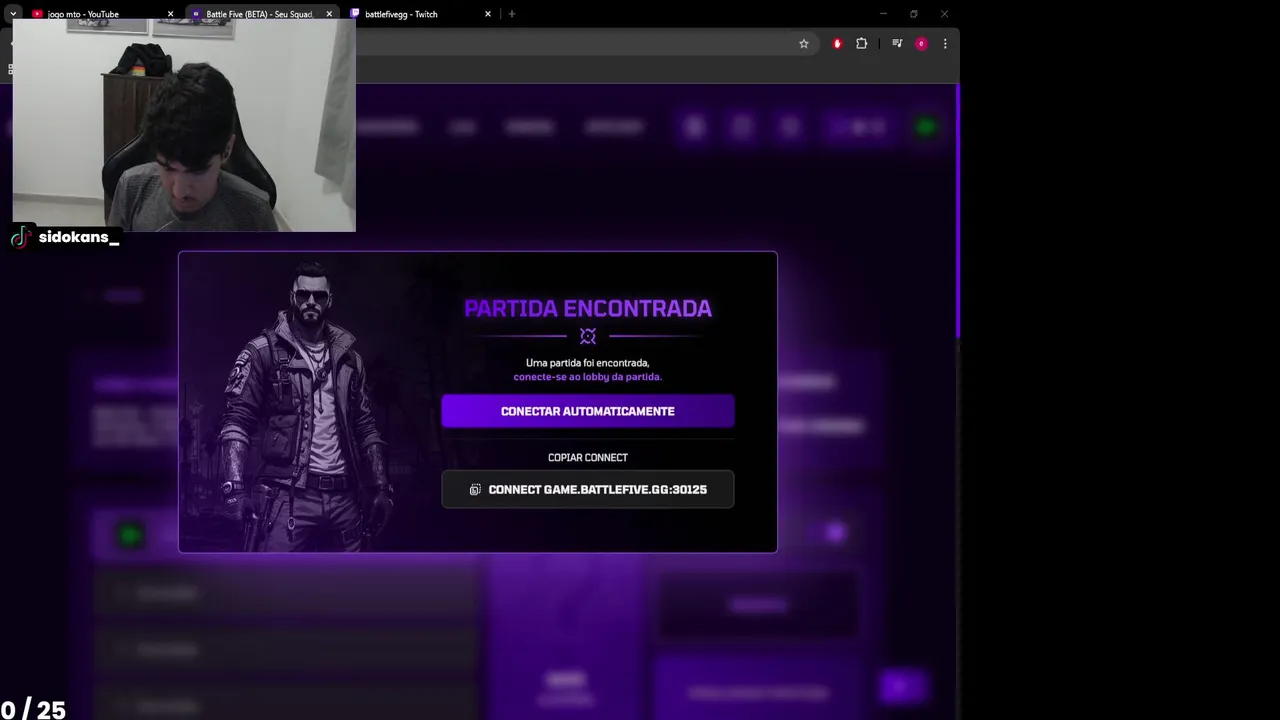Open the Extensions puzzle menu
This screenshot has height=720, width=1280.
coord(861,43)
